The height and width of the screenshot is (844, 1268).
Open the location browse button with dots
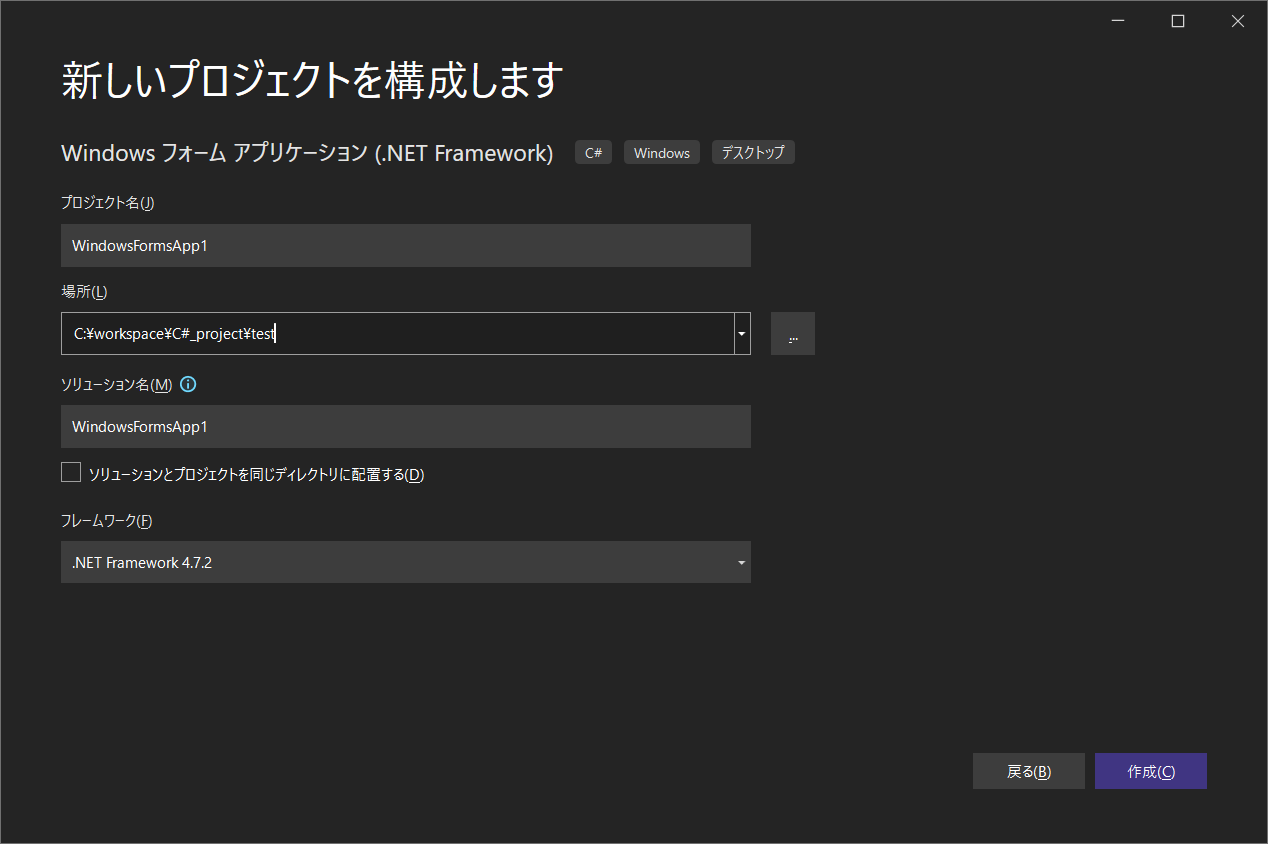point(793,334)
